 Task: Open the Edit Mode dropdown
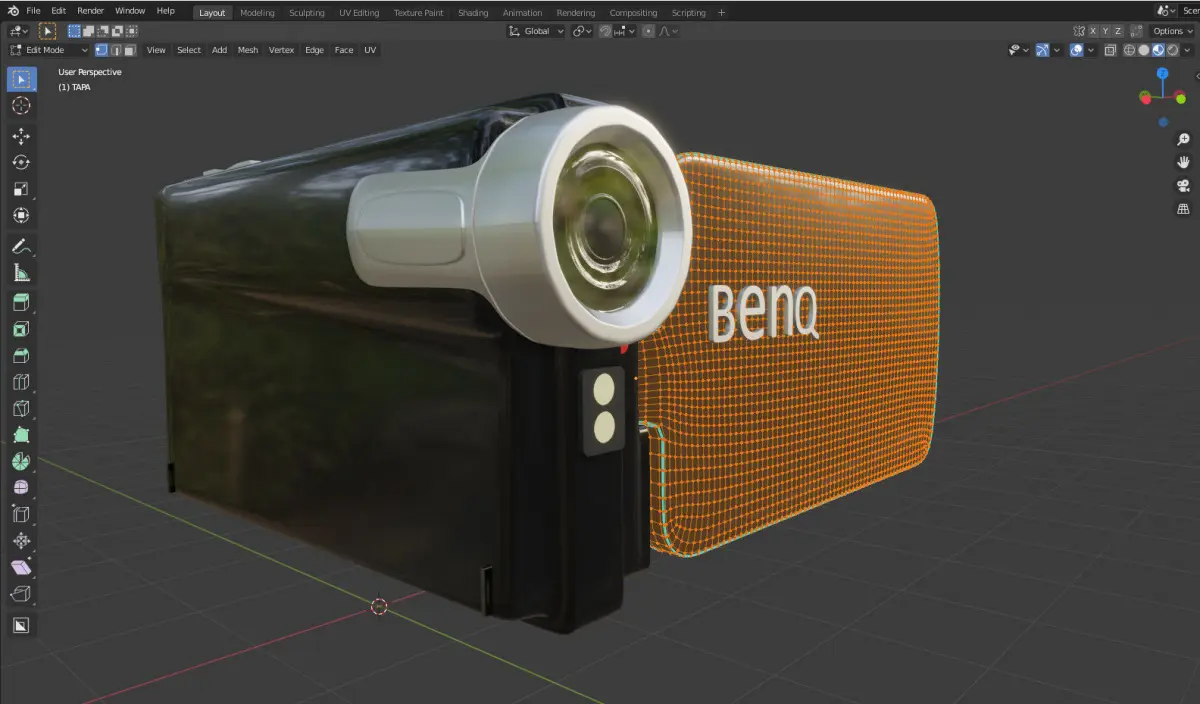[x=49, y=50]
